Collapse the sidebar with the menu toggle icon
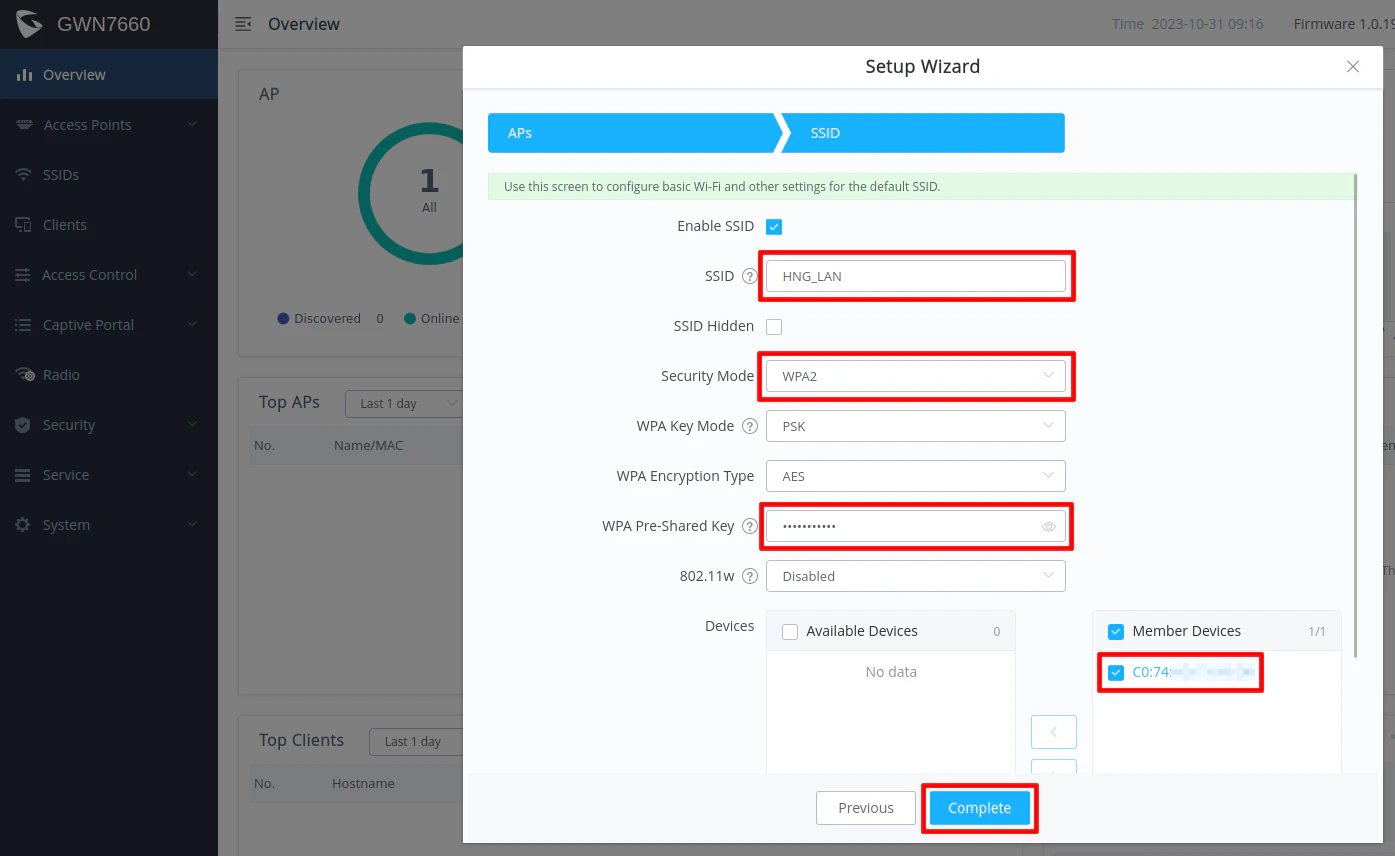Image resolution: width=1395 pixels, height=856 pixels. click(x=243, y=24)
